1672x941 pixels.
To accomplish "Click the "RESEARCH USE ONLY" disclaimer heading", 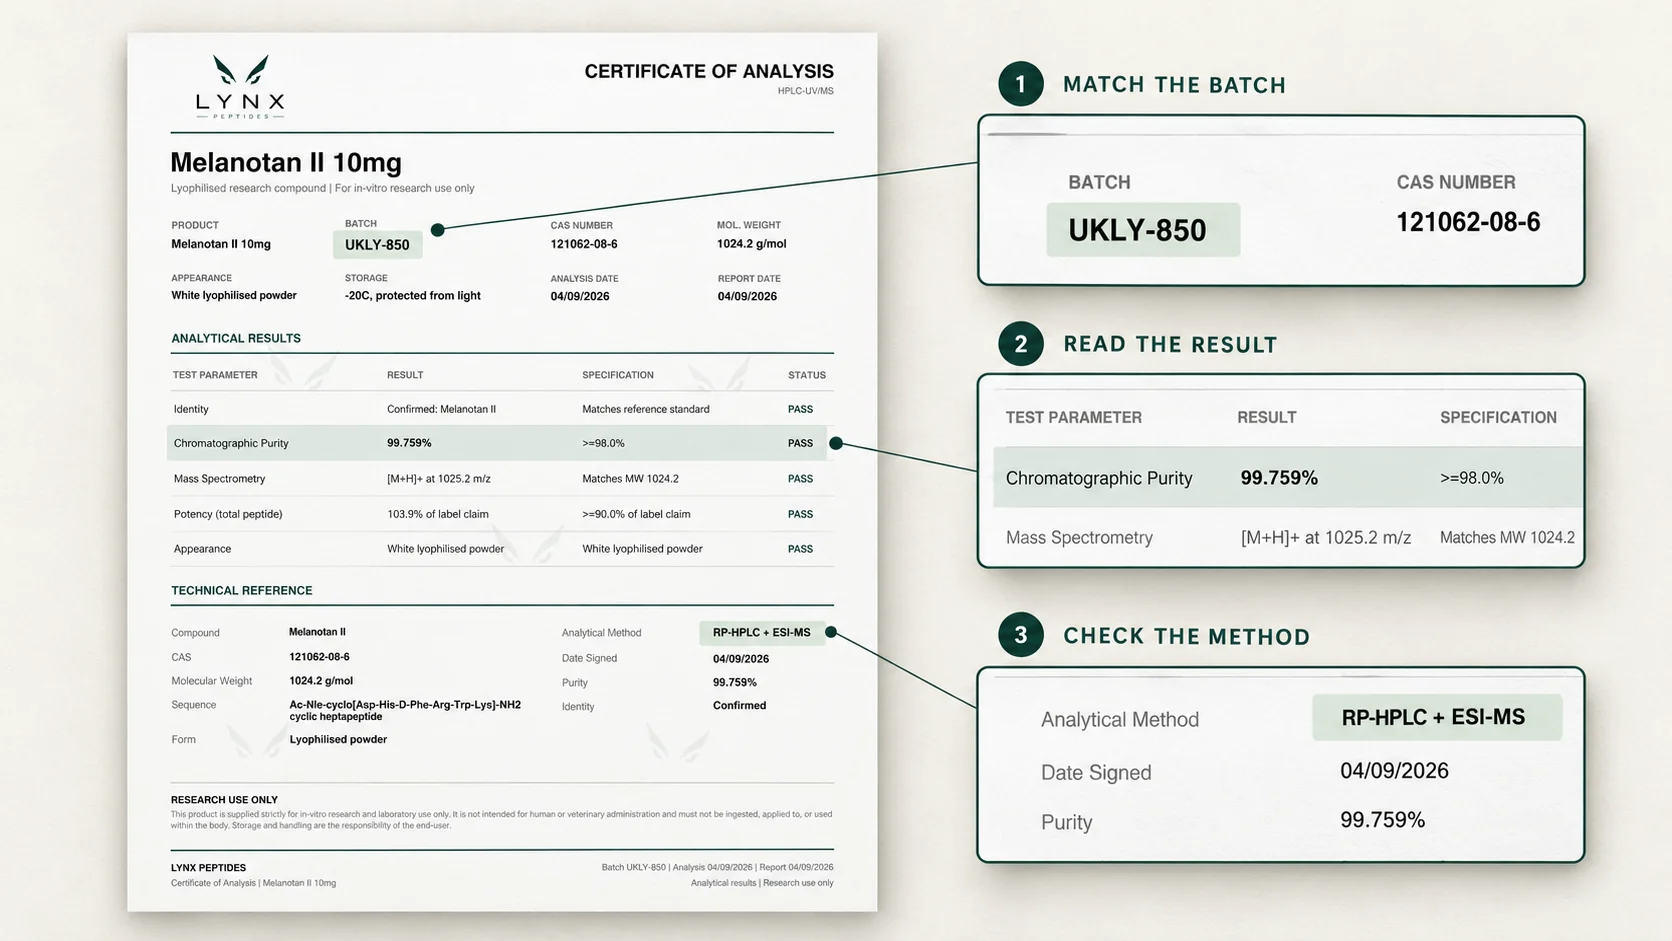I will (224, 800).
